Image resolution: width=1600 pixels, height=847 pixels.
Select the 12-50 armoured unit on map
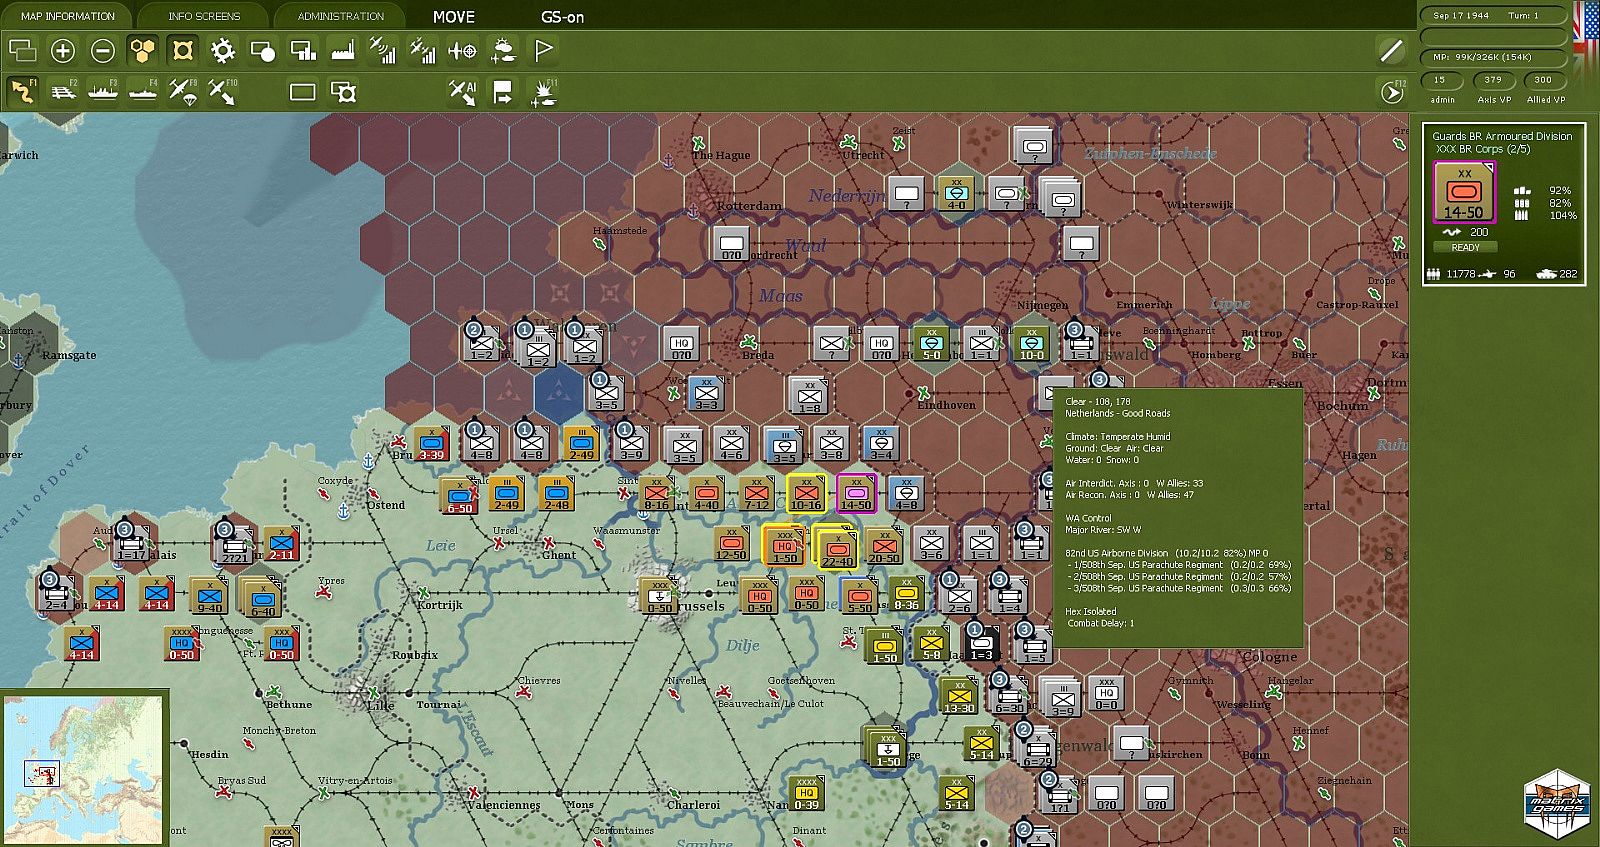point(731,543)
